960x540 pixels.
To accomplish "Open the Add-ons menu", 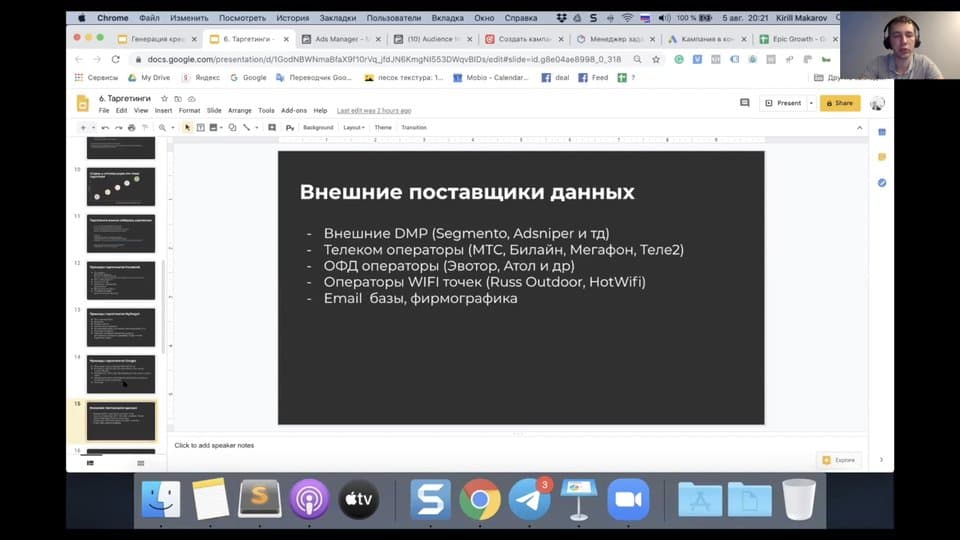I will click(294, 111).
